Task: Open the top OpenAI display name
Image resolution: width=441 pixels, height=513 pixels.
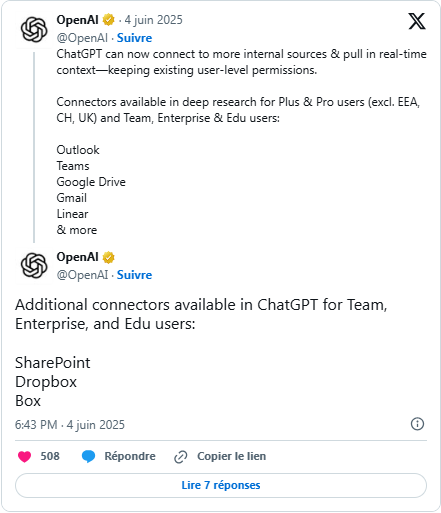Action: click(x=77, y=20)
